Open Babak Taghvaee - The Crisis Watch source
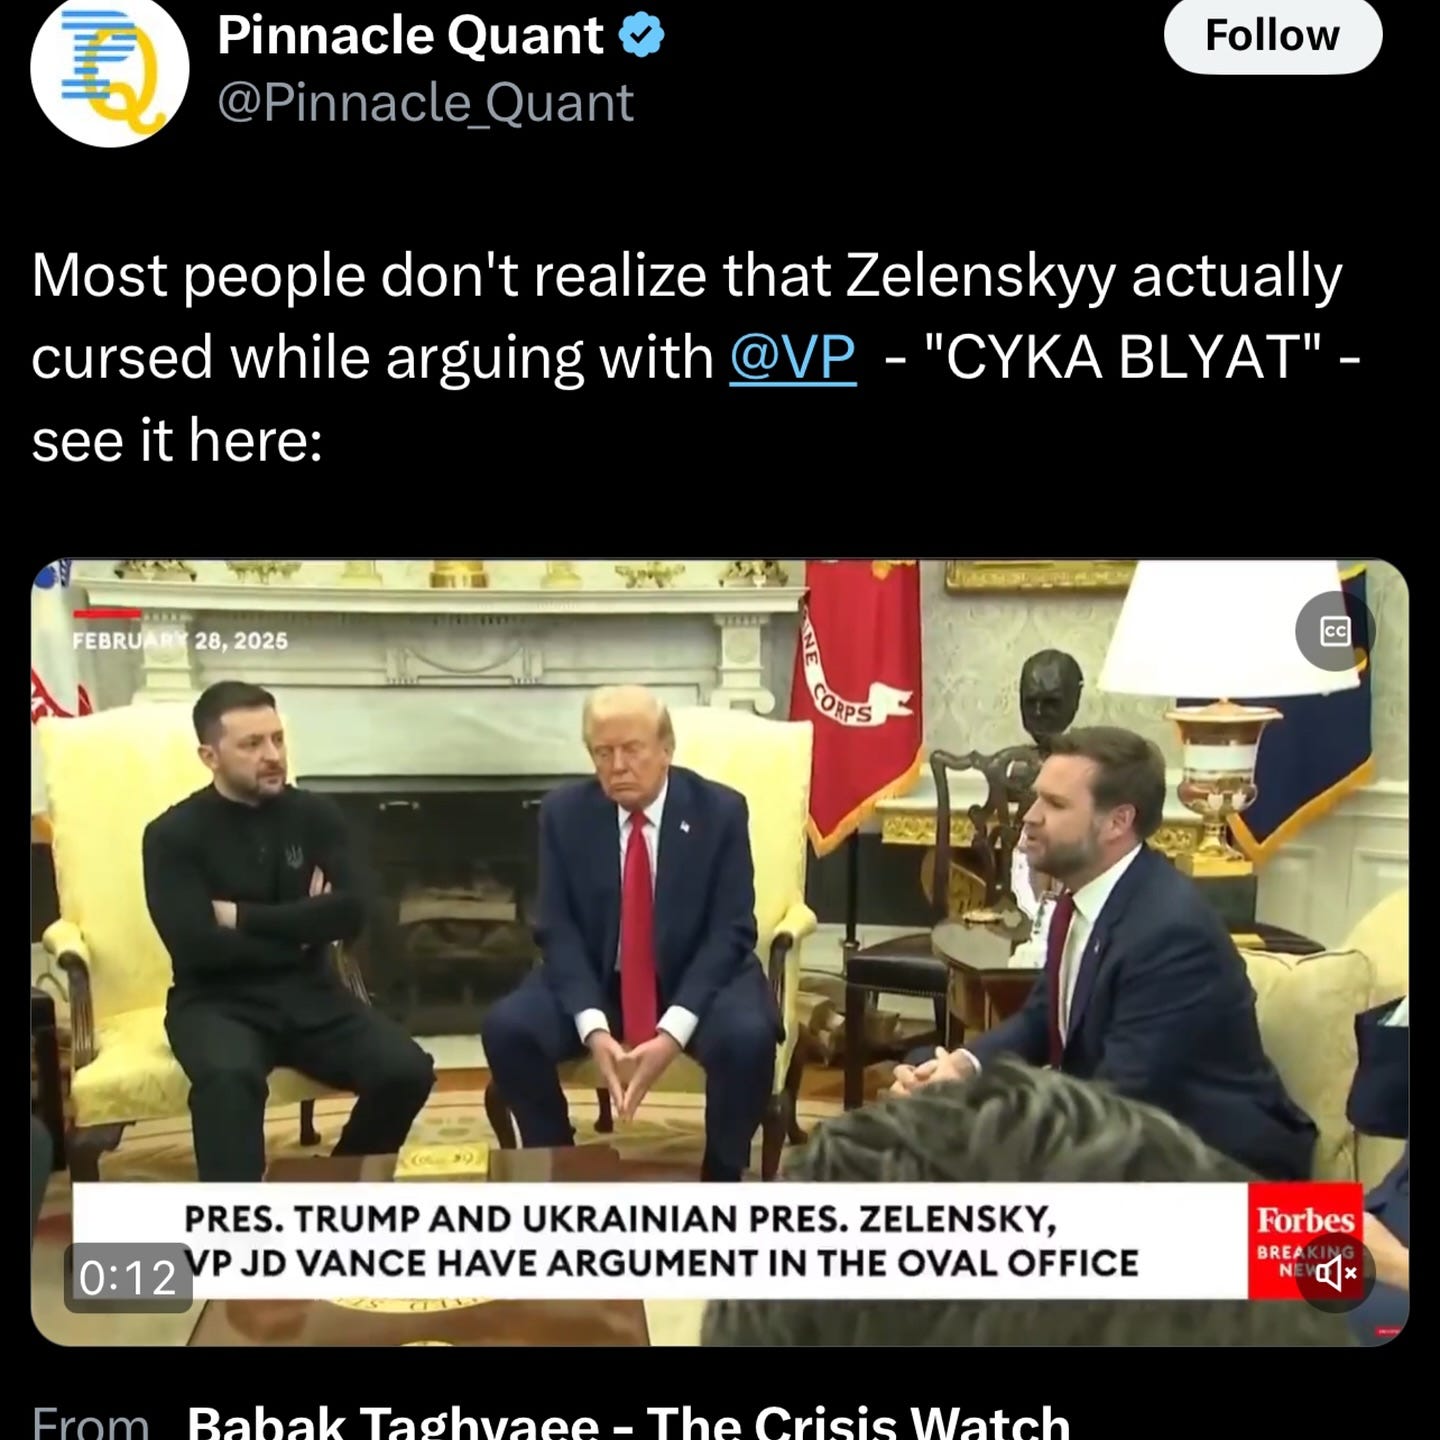The image size is (1440, 1440). (x=628, y=1421)
